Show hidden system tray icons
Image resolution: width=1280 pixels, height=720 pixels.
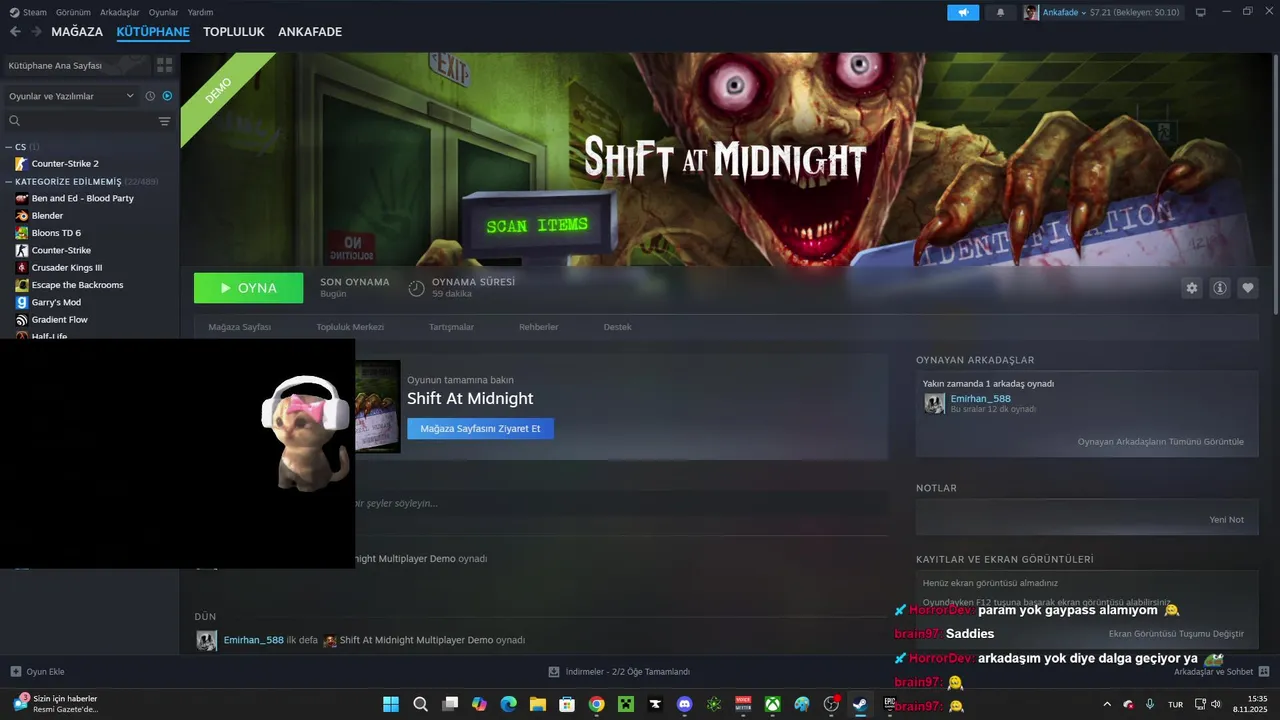1106,704
